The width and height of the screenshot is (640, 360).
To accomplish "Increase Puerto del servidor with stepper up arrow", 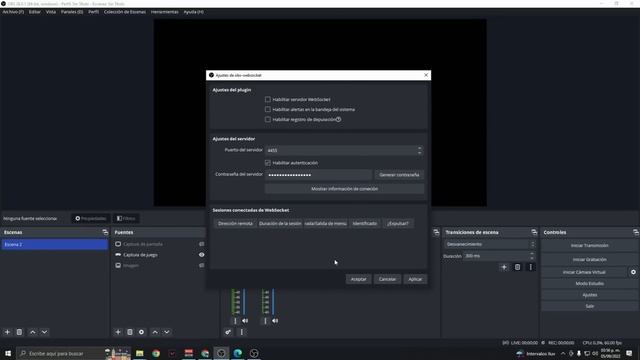I will (x=420, y=148).
